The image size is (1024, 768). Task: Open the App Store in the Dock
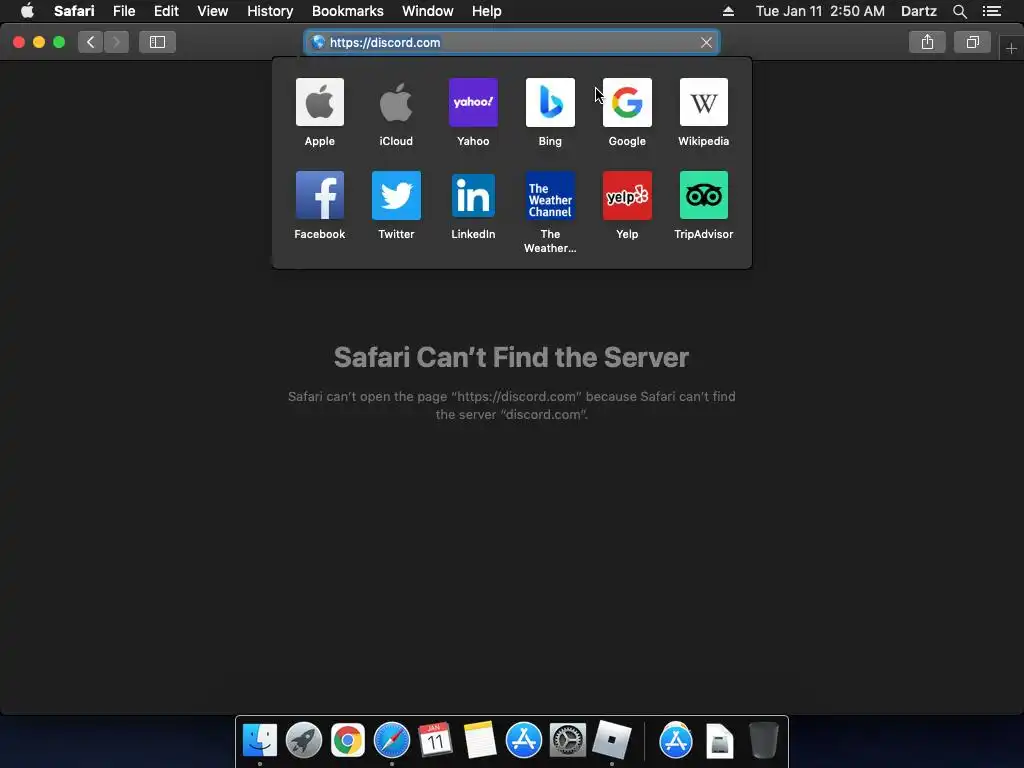(x=524, y=741)
